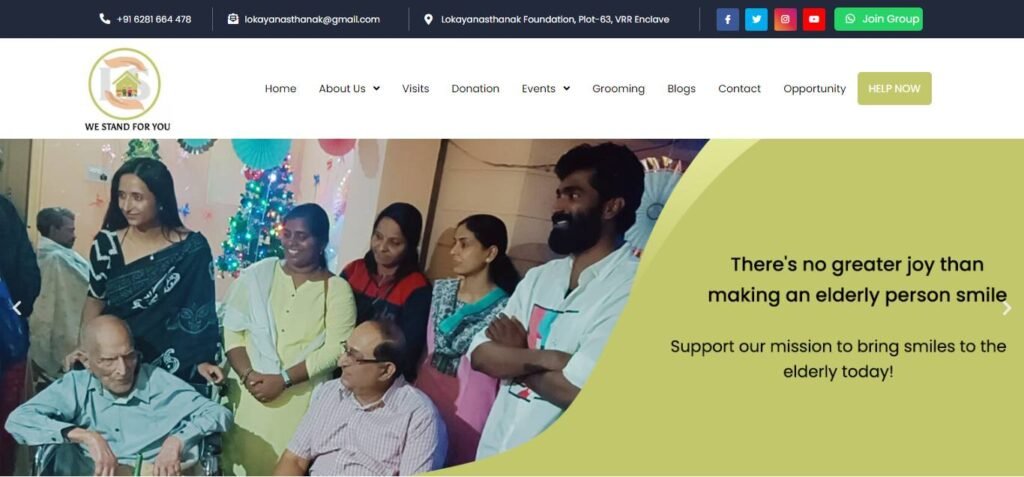Screen dimensions: 1024x477
Task: Open the Opportunity menu link
Action: pos(814,88)
